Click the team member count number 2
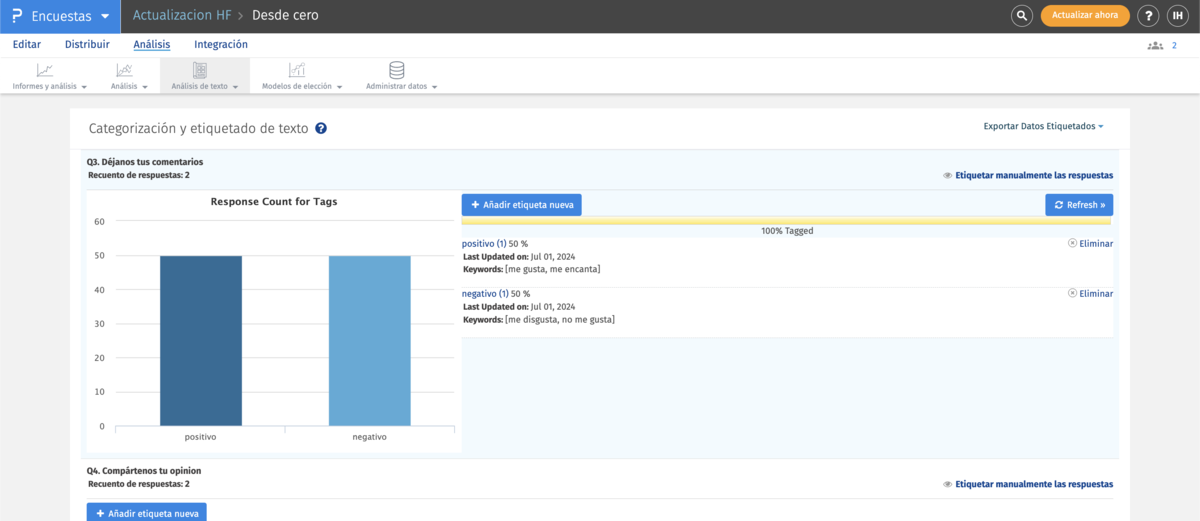This screenshot has width=1200, height=521. [1174, 45]
